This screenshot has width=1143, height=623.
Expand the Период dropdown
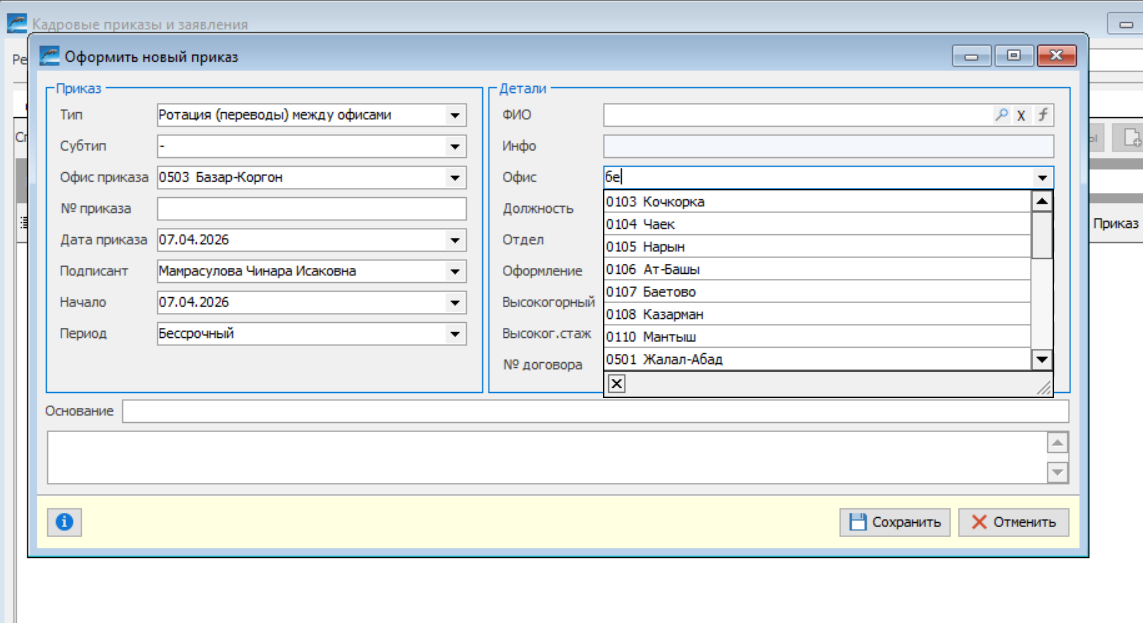(455, 334)
